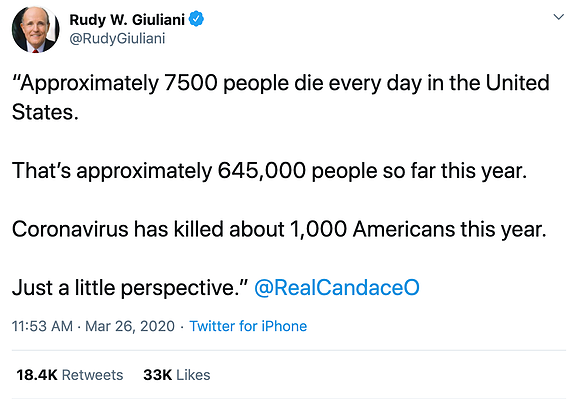The width and height of the screenshot is (569, 399).
Task: Click the 'Just a little perspective' text
Action: click(x=130, y=287)
